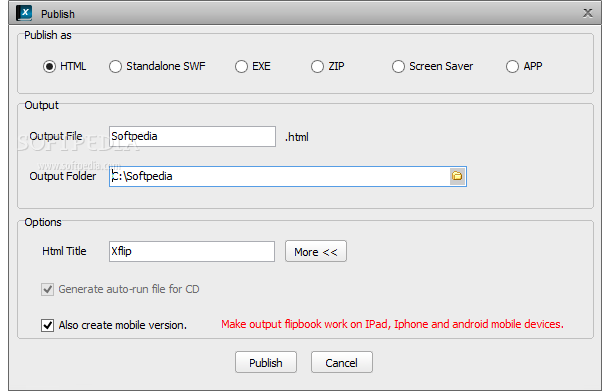The height and width of the screenshot is (391, 602).
Task: Click the Xflip app icon in title bar
Action: [24, 13]
